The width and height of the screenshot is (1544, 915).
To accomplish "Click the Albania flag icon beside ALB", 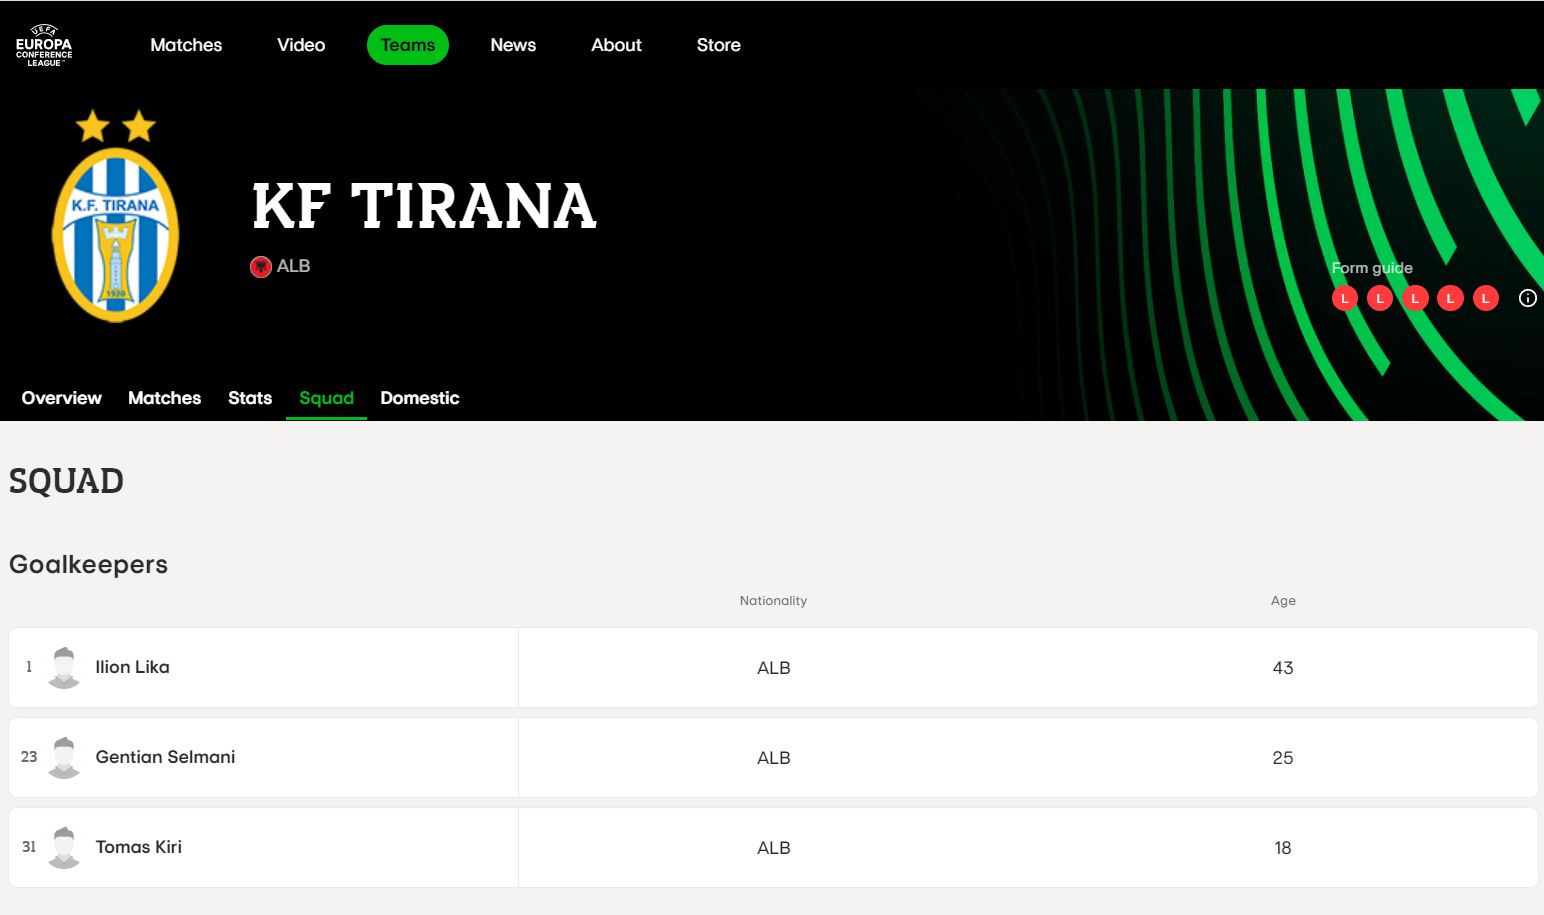I will coord(261,267).
